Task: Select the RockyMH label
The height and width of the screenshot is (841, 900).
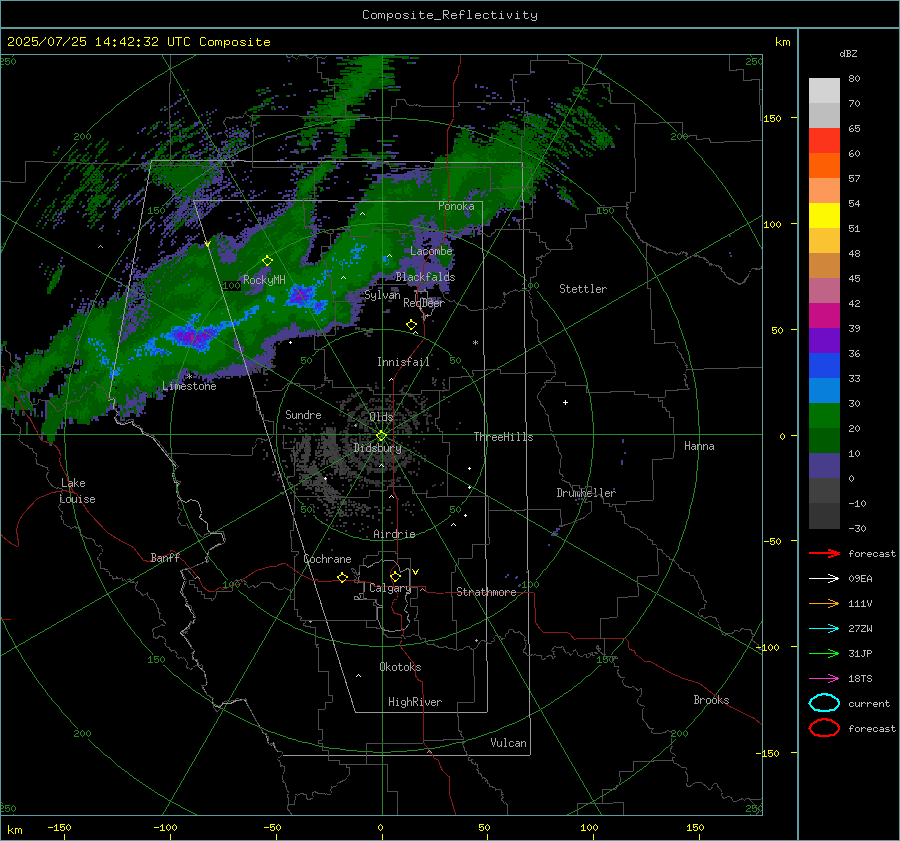Action: coord(264,280)
